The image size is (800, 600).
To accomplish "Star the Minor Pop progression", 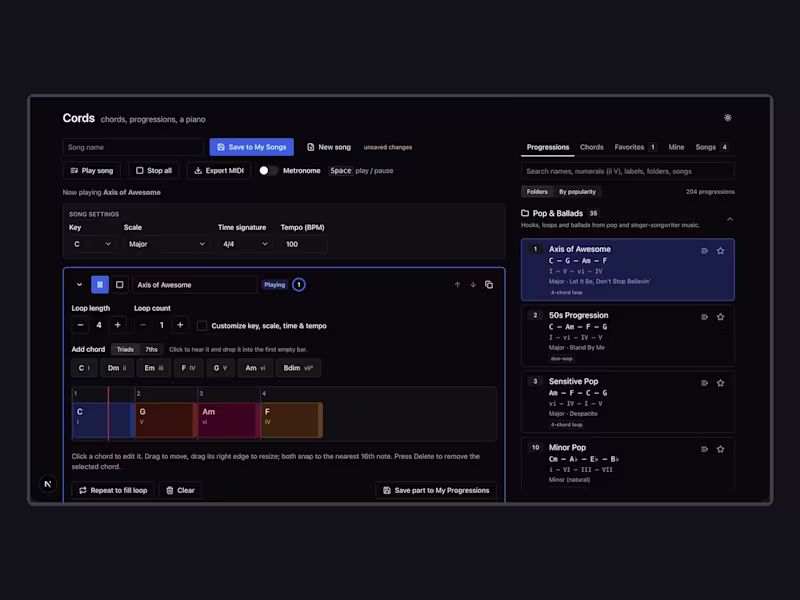I will point(720,449).
